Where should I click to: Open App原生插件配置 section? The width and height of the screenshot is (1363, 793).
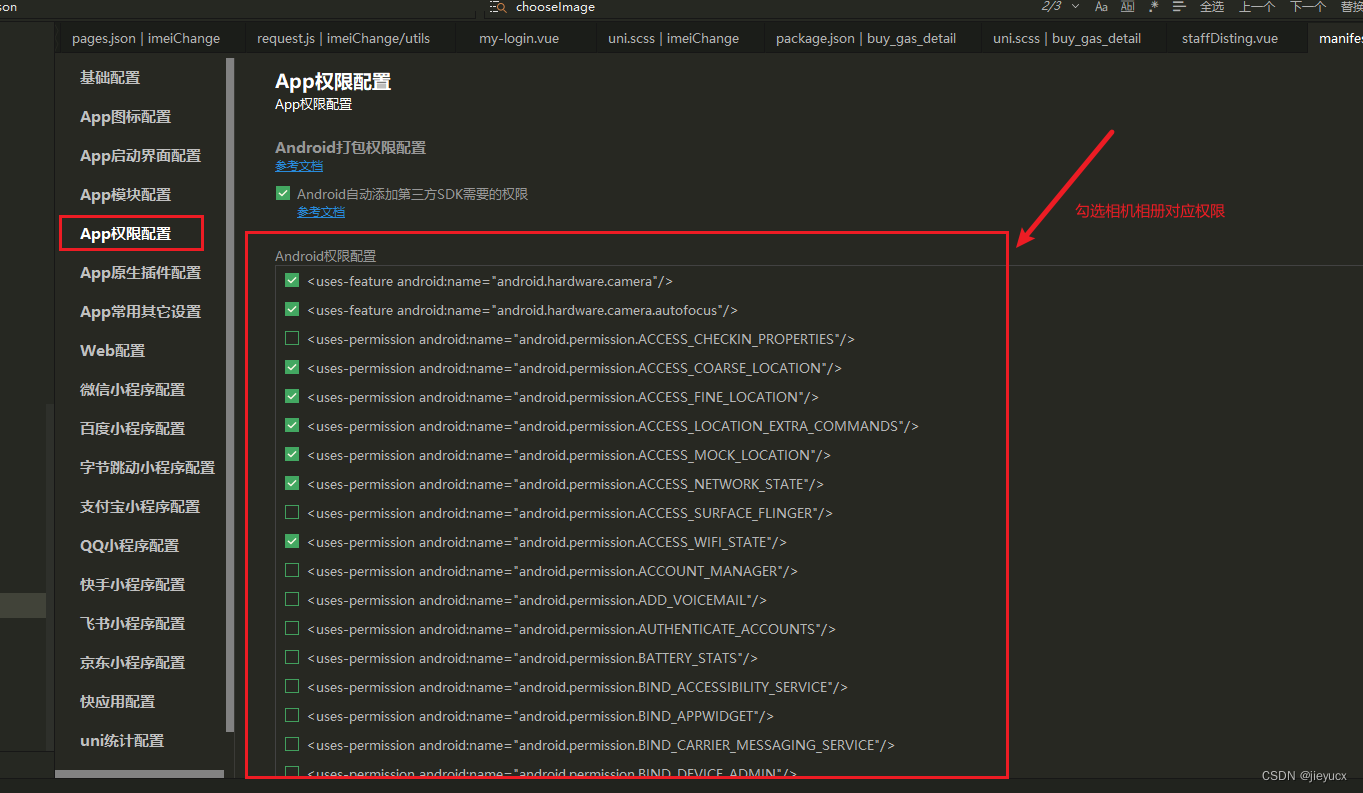[x=140, y=273]
